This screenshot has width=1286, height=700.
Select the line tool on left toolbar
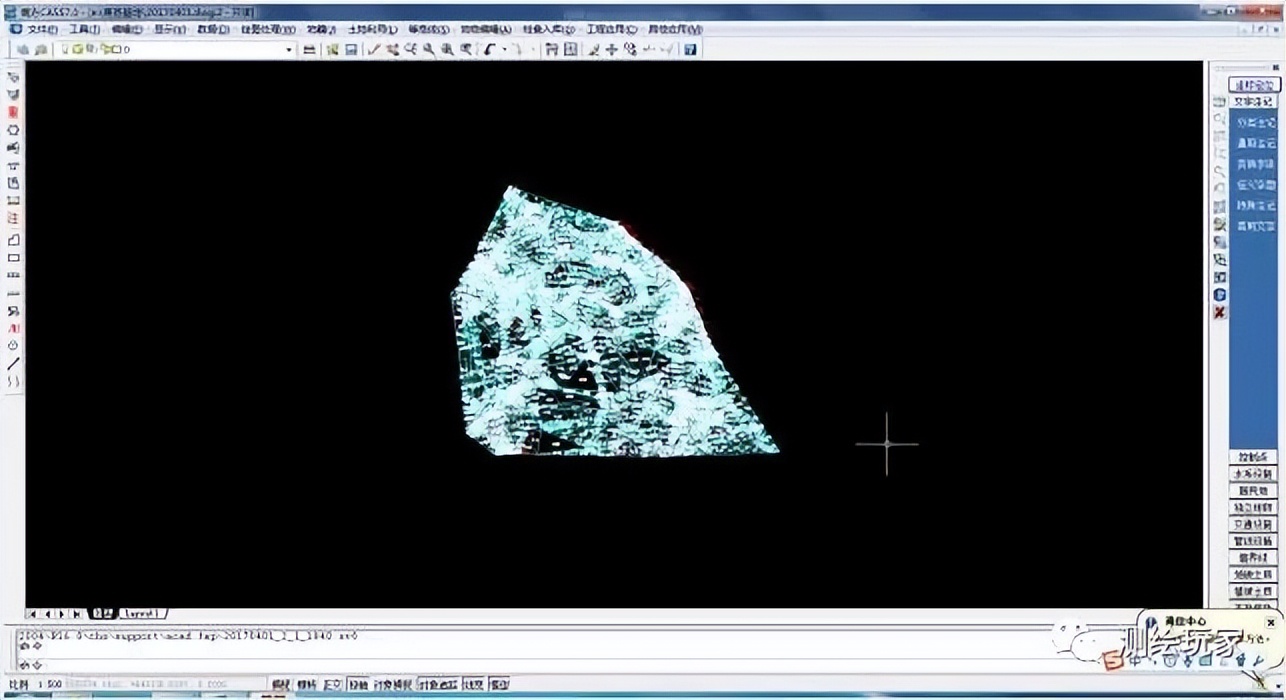pyautogui.click(x=13, y=364)
